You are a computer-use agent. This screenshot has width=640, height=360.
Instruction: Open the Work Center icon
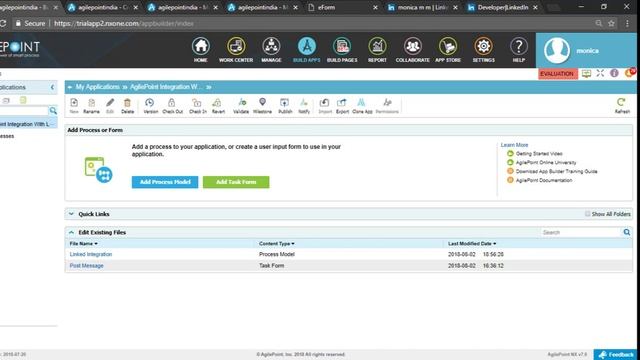236,47
